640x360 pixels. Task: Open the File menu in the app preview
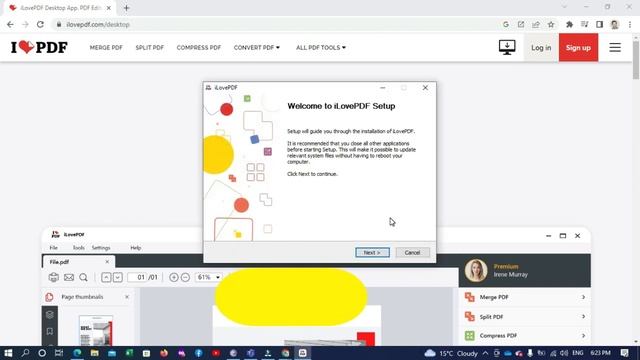pos(53,248)
